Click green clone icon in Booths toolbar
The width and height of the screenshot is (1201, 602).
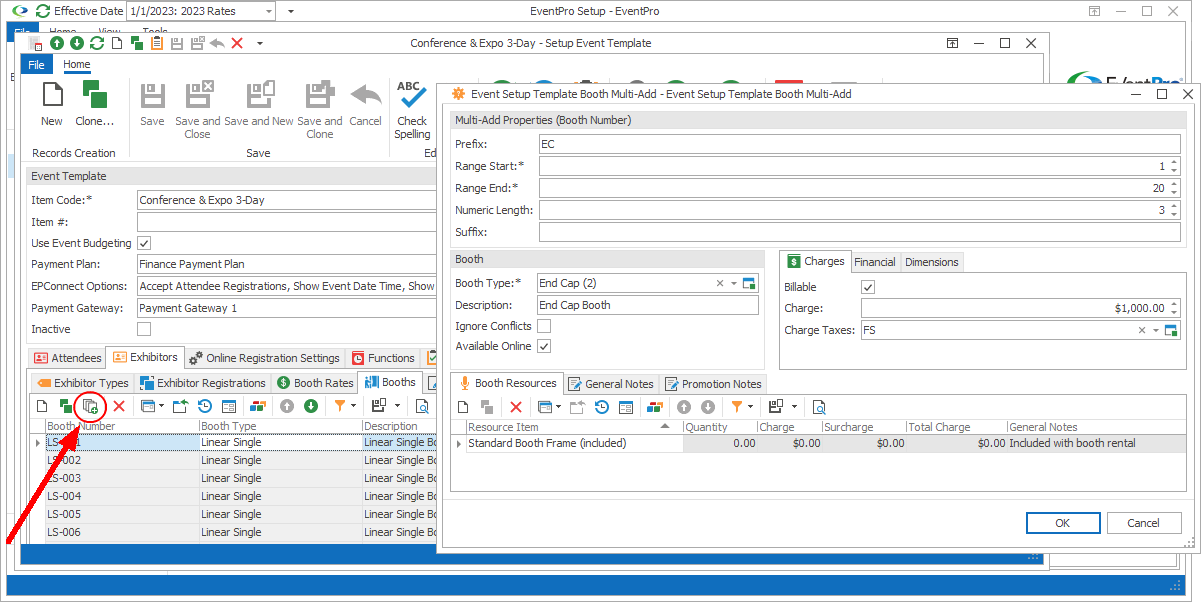[x=65, y=406]
